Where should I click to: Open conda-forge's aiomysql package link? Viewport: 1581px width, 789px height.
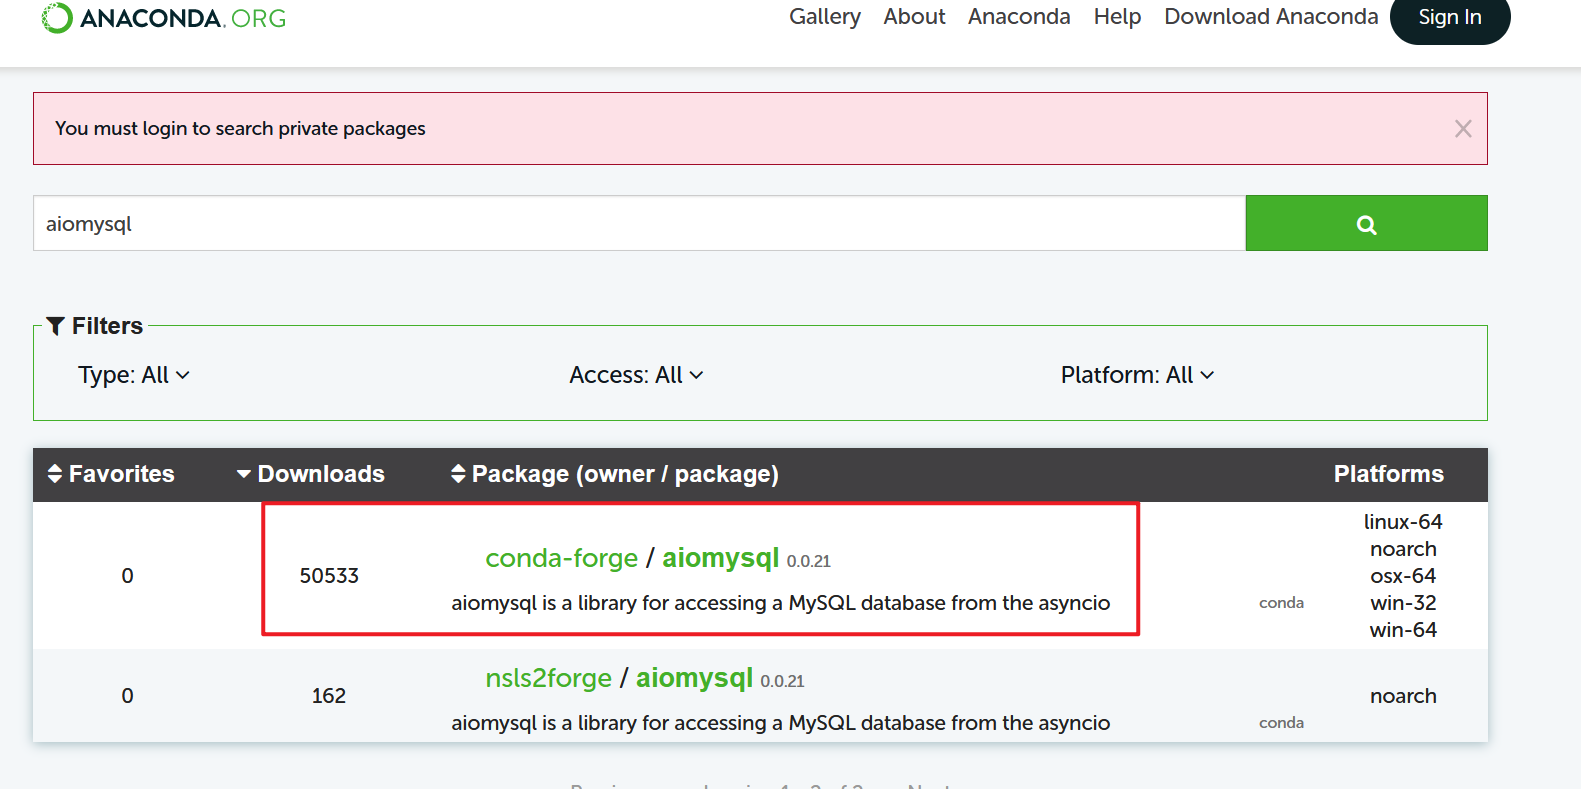(x=720, y=558)
